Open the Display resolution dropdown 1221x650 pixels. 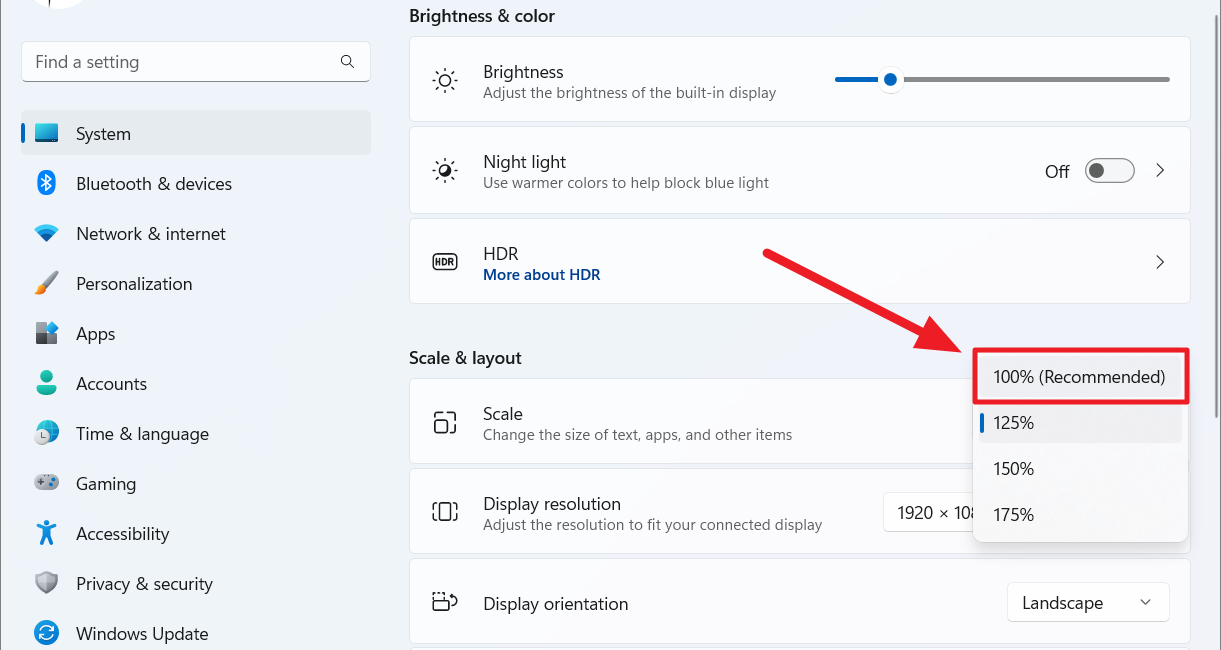click(928, 513)
